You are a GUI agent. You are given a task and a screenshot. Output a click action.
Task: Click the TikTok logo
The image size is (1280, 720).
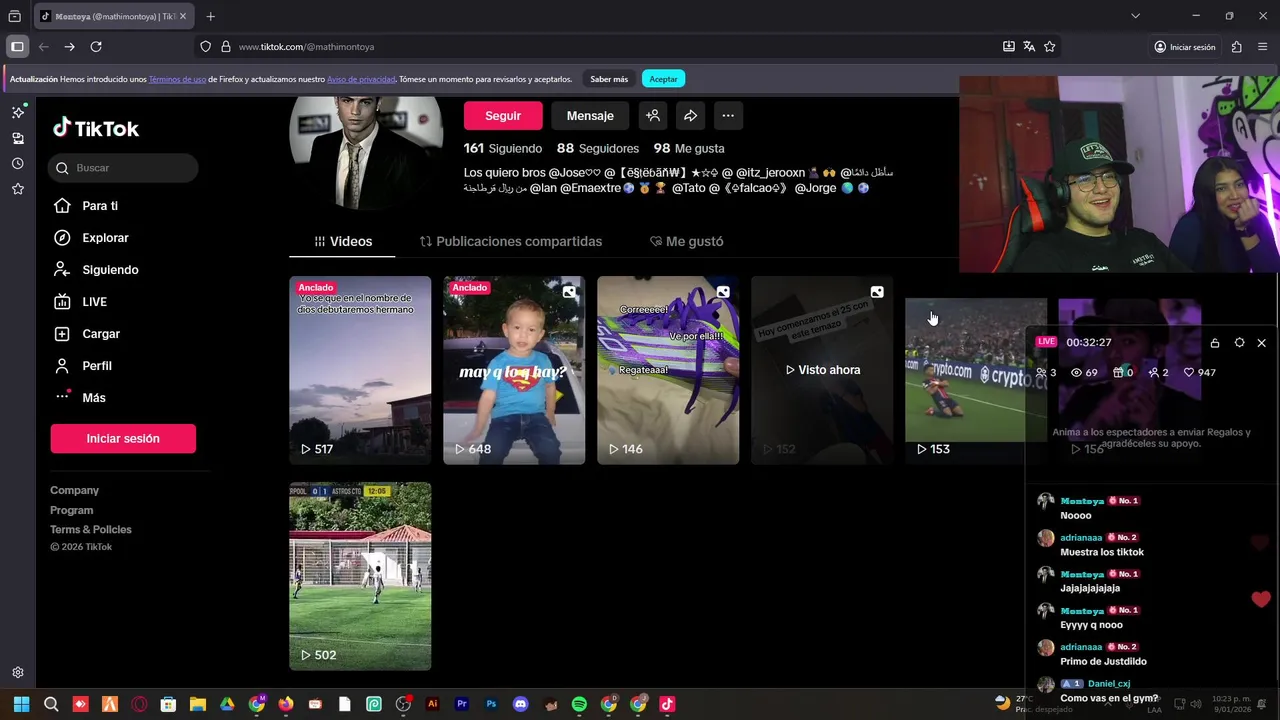[96, 128]
